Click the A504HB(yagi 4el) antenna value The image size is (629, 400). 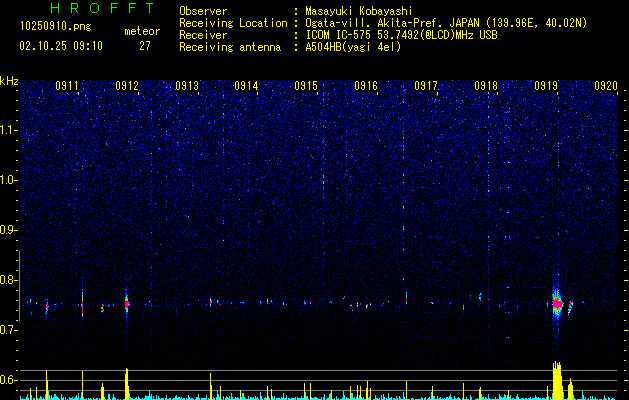coord(353,47)
